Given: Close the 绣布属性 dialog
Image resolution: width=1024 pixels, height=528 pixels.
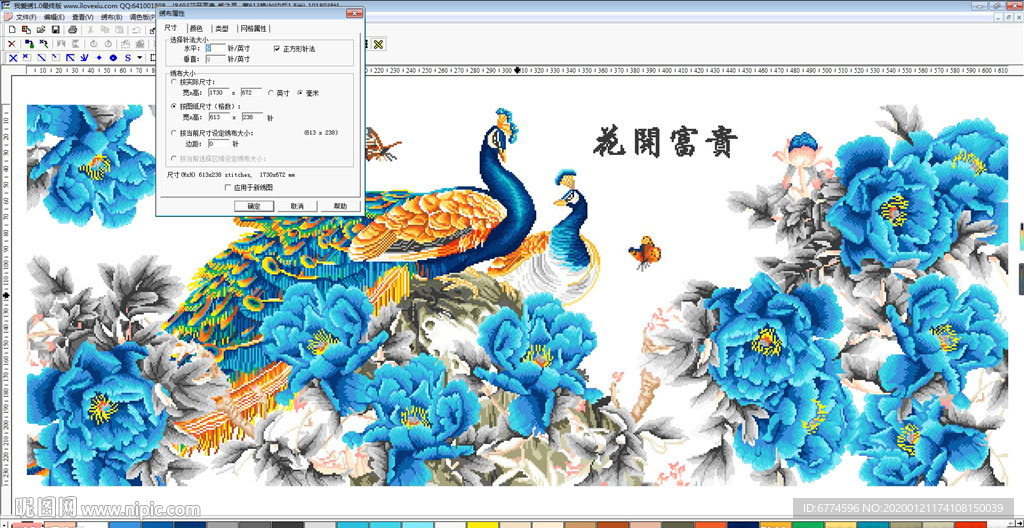Looking at the screenshot, I should pyautogui.click(x=355, y=13).
